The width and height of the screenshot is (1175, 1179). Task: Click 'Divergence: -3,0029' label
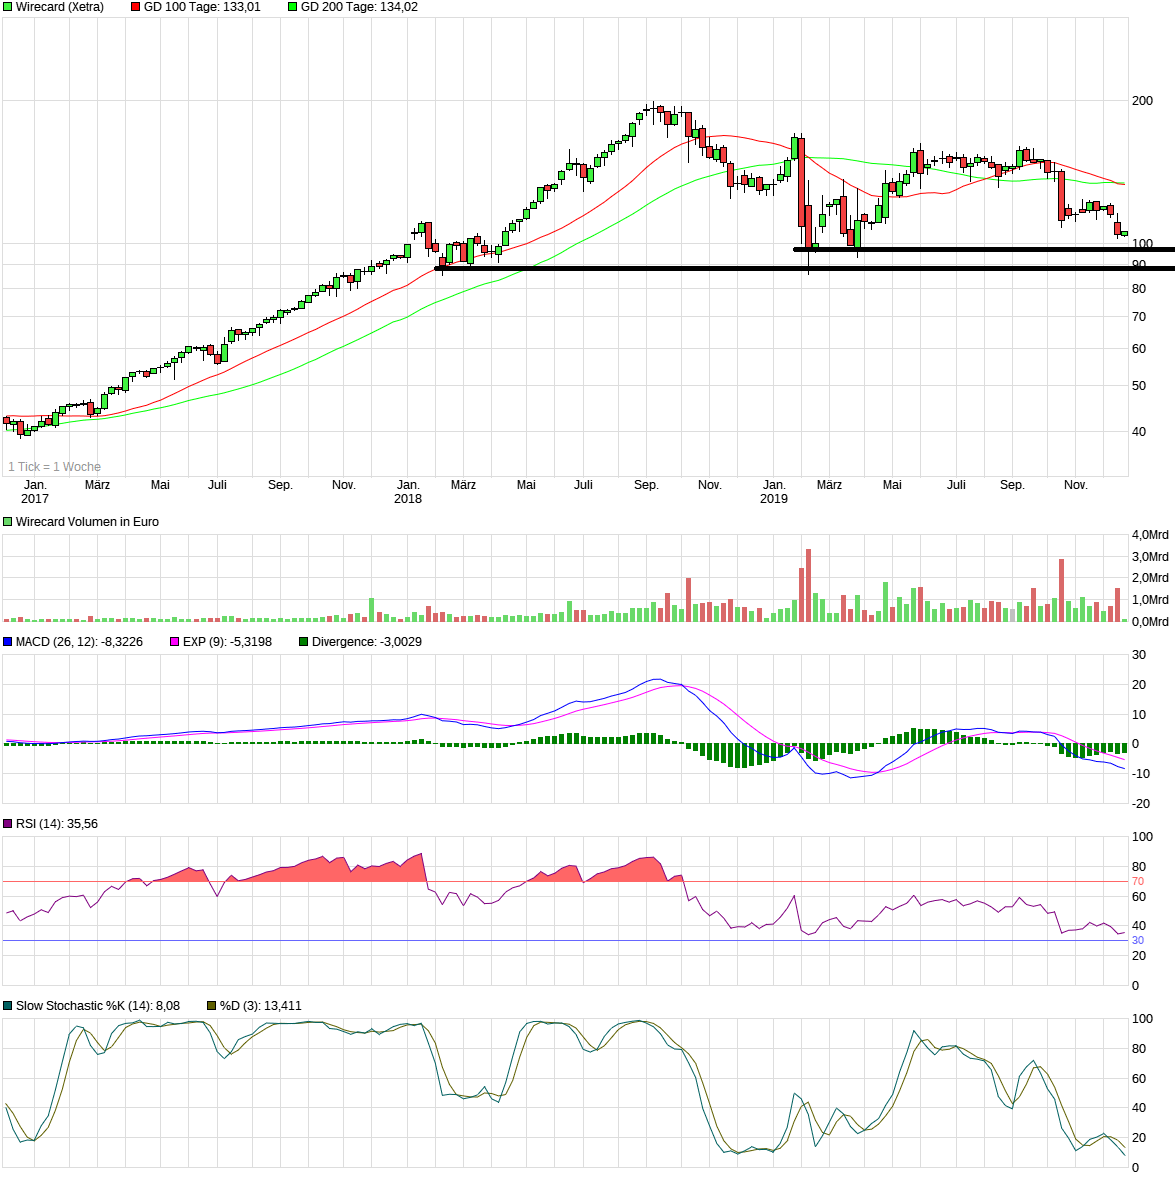pyautogui.click(x=367, y=642)
